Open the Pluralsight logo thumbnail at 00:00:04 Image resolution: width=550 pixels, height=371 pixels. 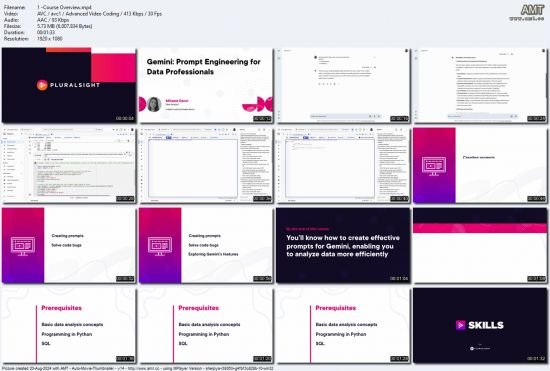(69, 85)
